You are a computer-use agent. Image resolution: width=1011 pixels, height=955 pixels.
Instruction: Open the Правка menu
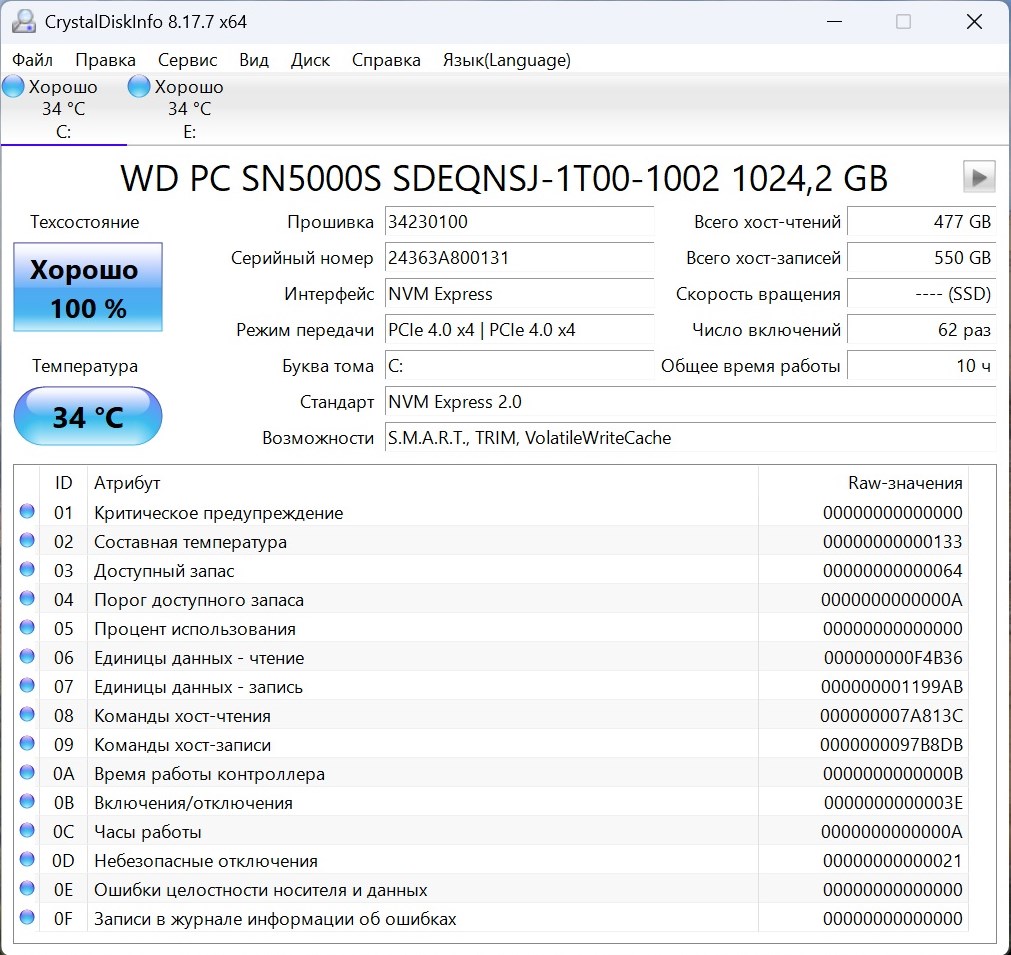[x=105, y=60]
